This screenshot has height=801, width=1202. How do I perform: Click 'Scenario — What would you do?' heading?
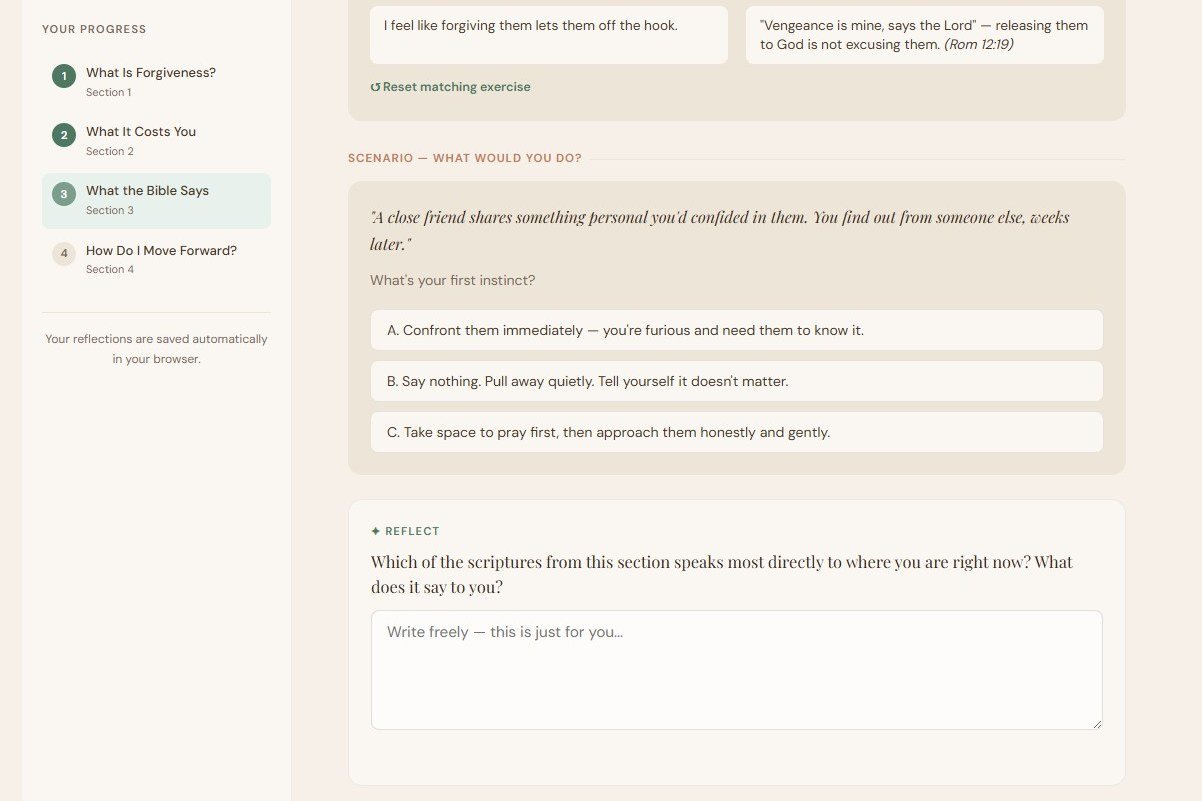(x=465, y=158)
